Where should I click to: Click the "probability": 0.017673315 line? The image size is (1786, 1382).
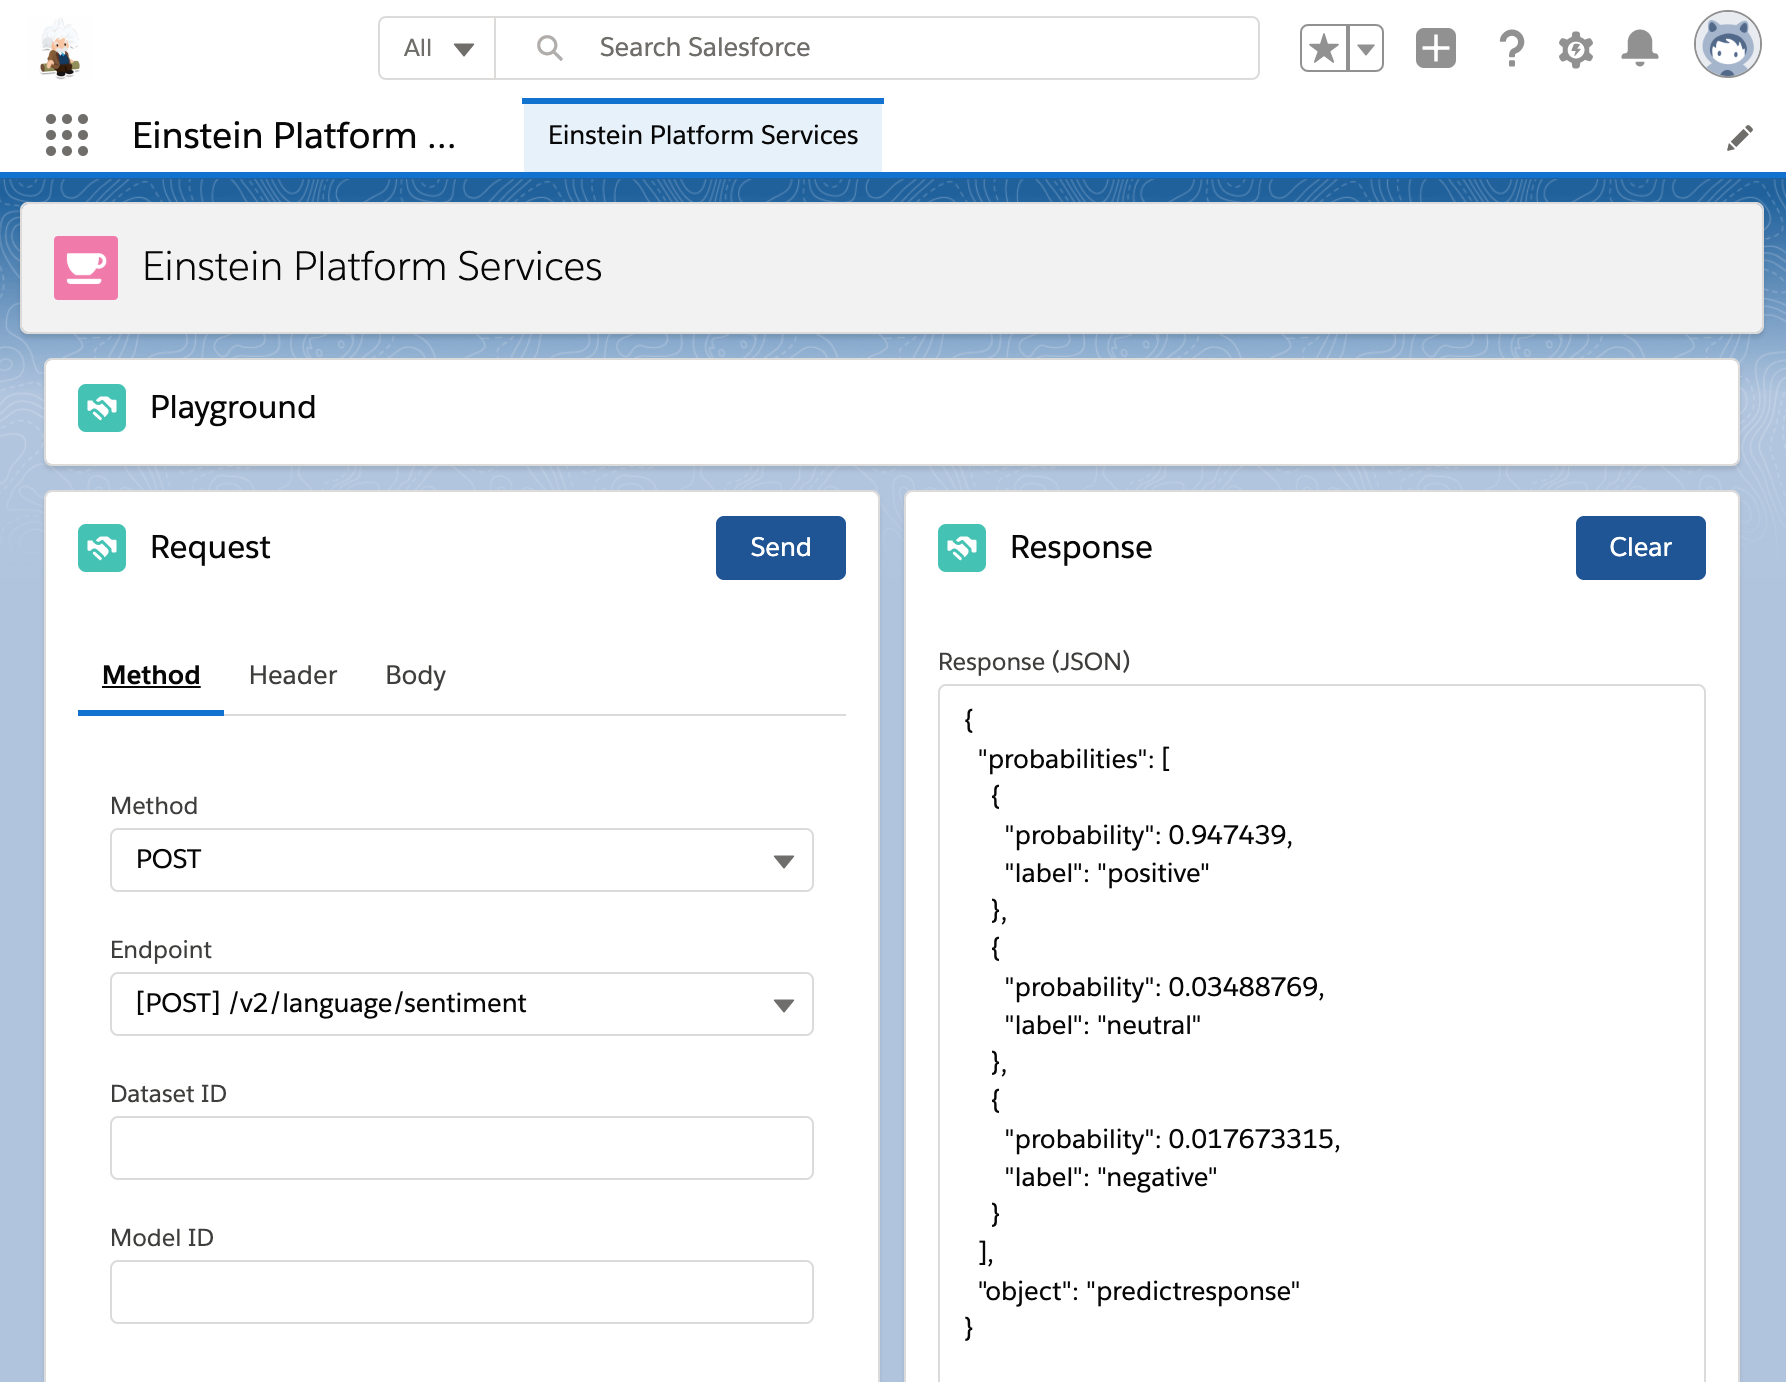[x=1172, y=1139]
